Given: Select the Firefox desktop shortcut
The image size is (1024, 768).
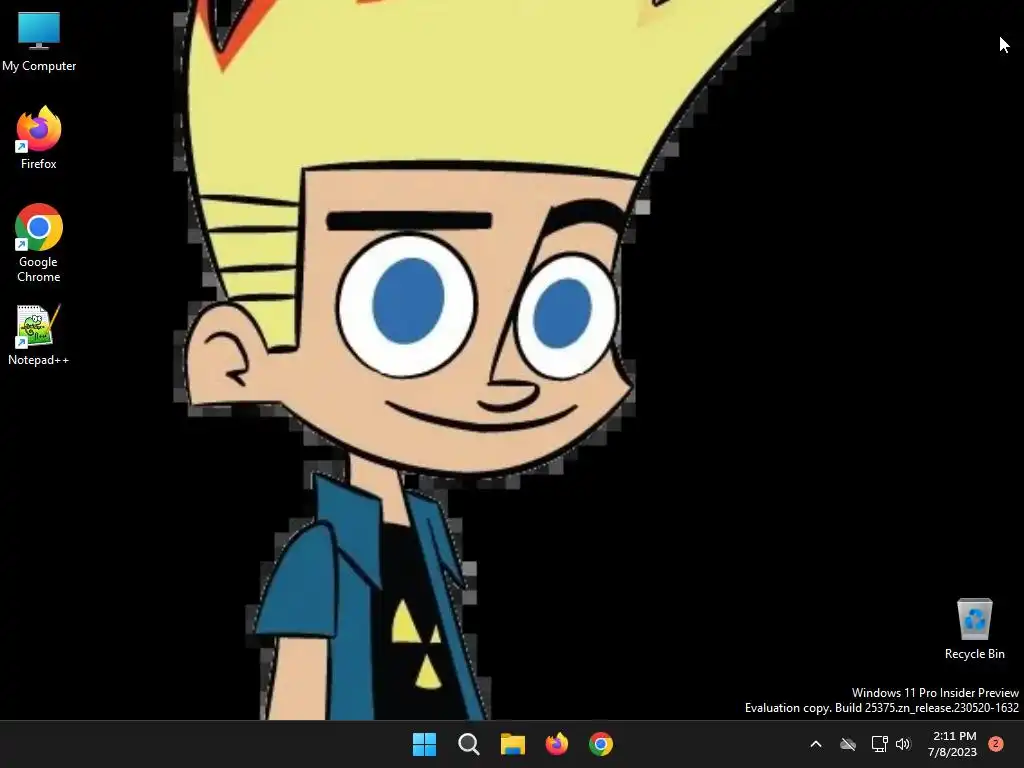Looking at the screenshot, I should (39, 138).
